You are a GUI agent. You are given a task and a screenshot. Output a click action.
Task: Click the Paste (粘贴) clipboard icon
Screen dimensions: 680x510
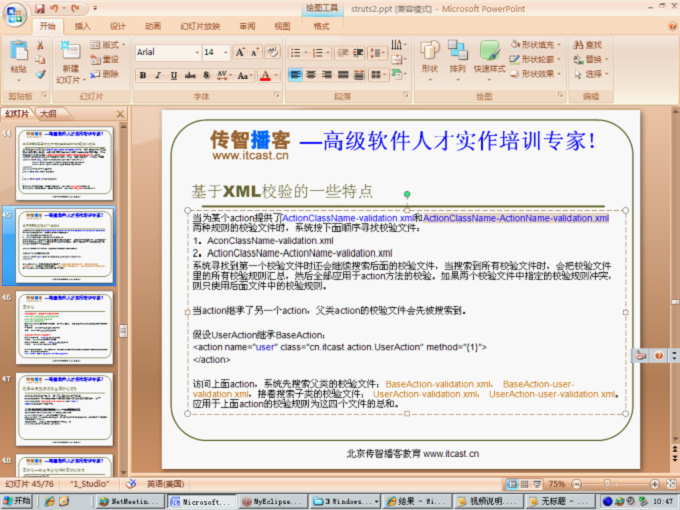(x=19, y=51)
